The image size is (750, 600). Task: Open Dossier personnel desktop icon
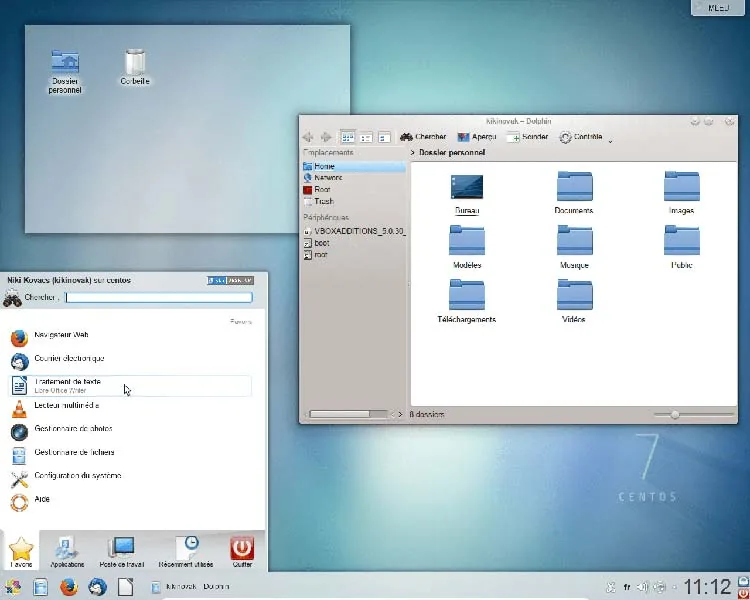[65, 71]
